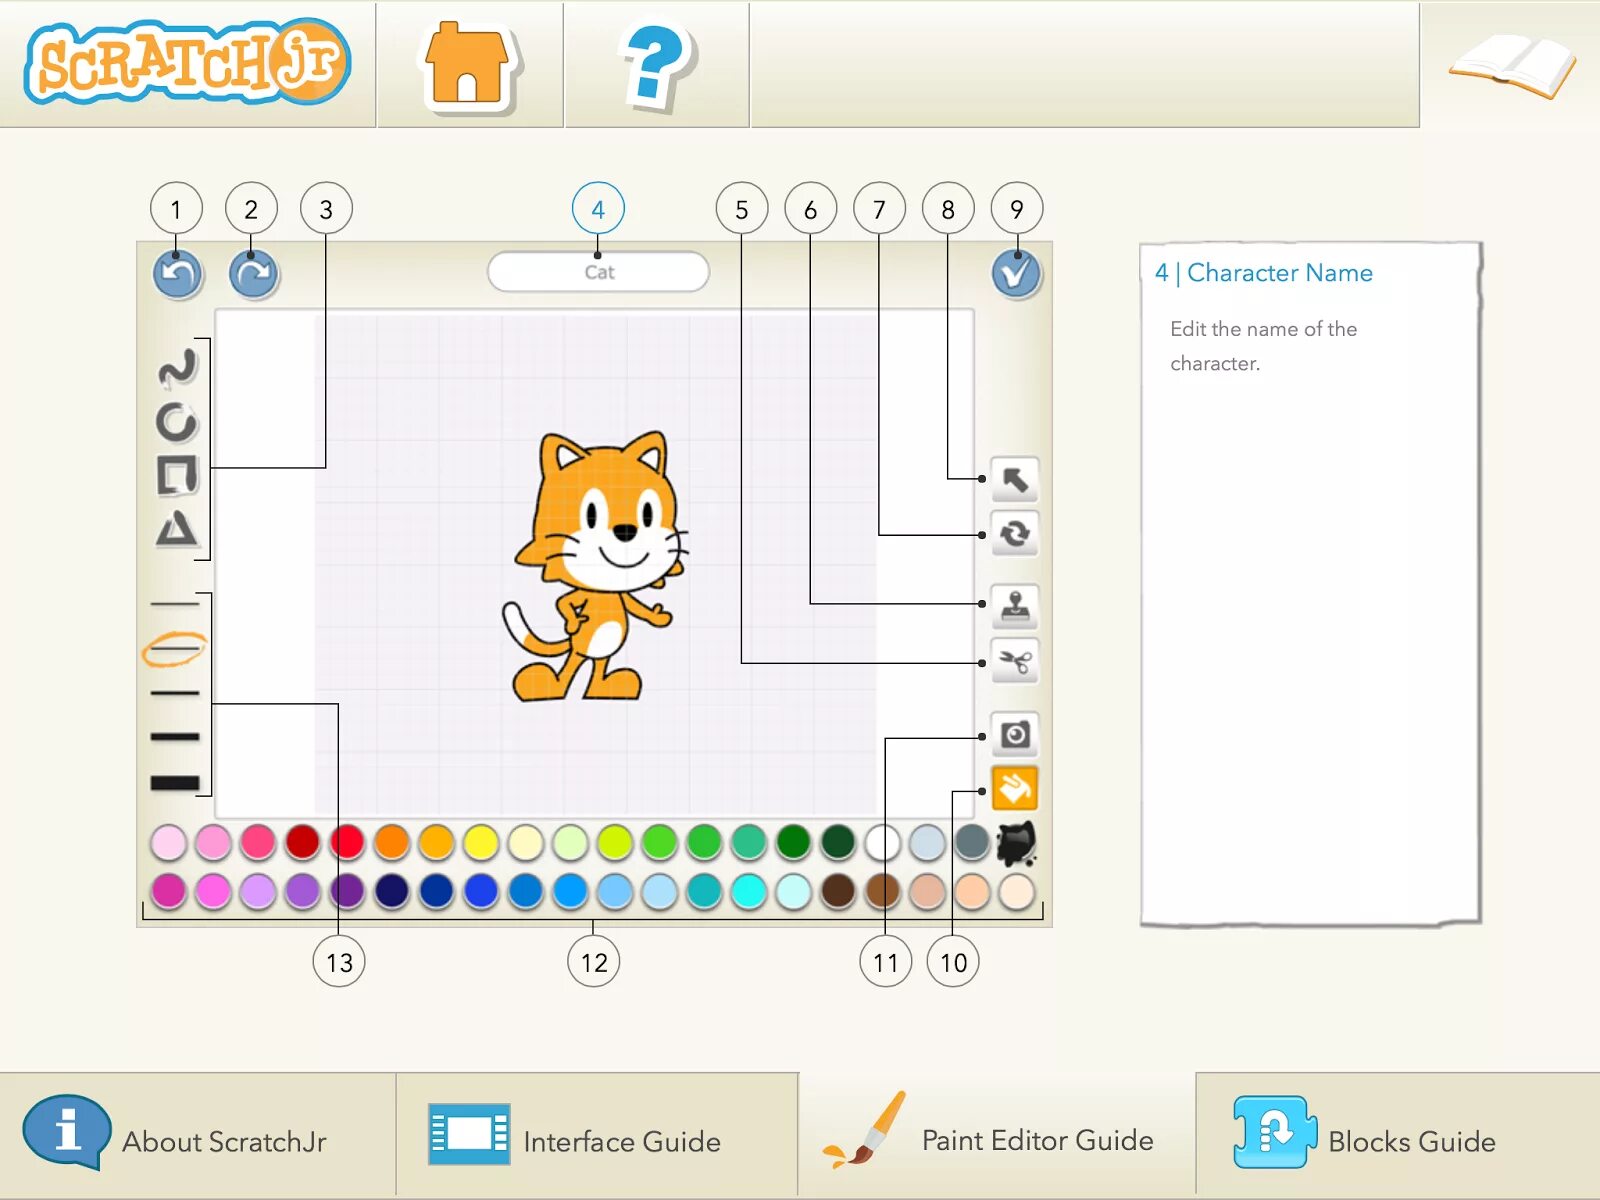Select the Cut scissors tool
1600x1200 pixels.
click(1015, 661)
